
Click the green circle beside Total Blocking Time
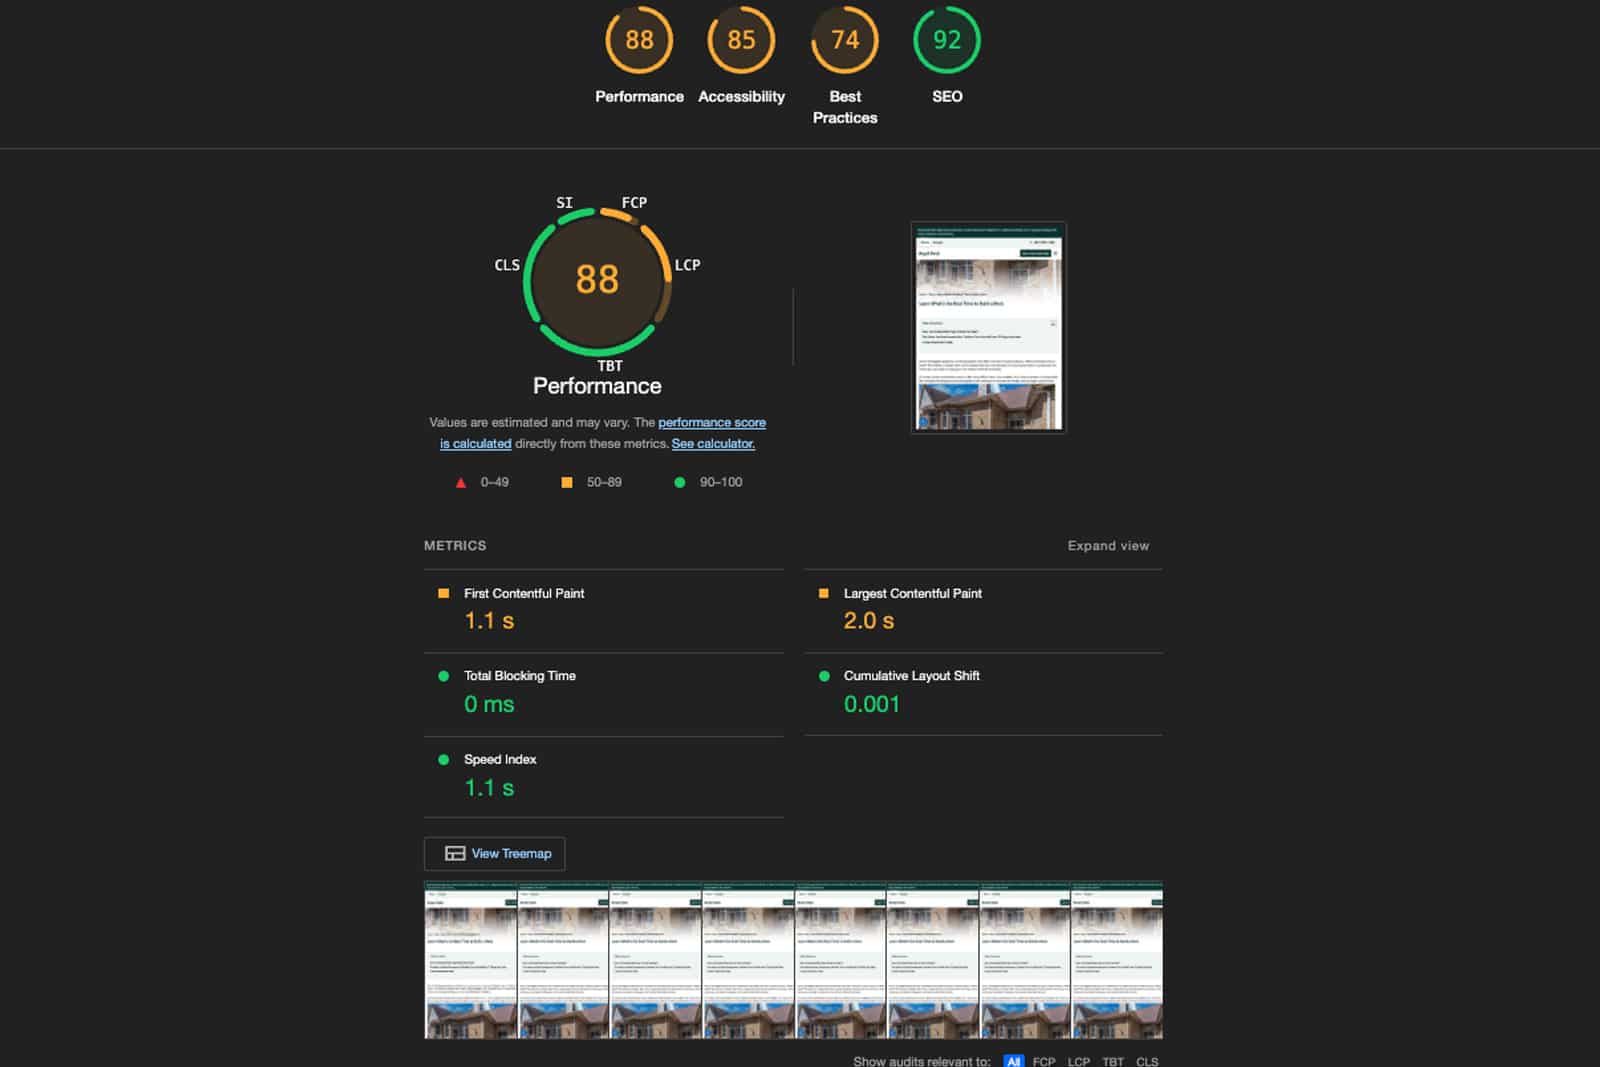[x=444, y=676]
